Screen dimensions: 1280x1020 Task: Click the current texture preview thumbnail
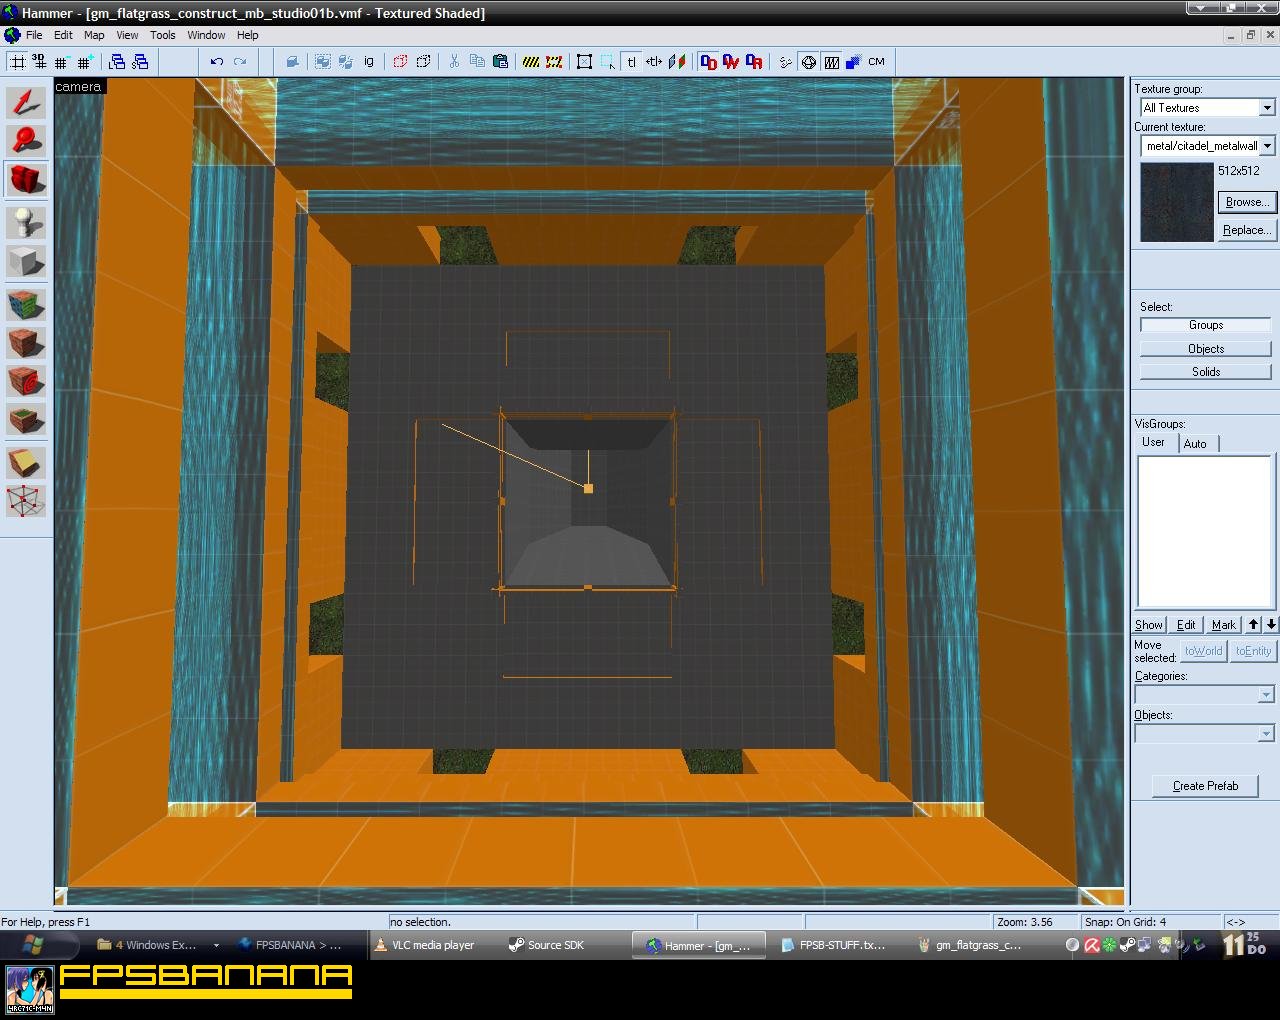[1176, 202]
